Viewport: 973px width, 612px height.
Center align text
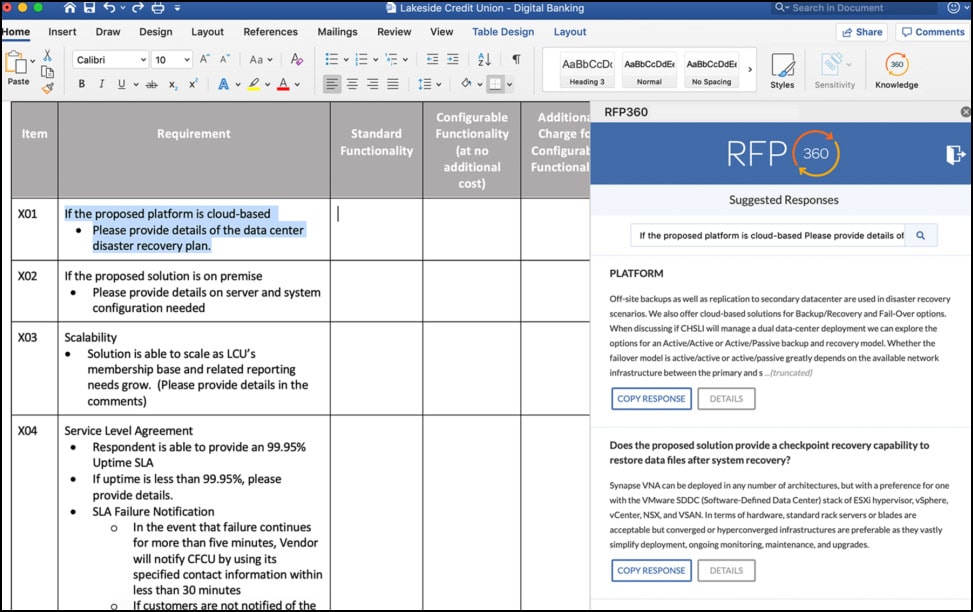click(x=352, y=84)
